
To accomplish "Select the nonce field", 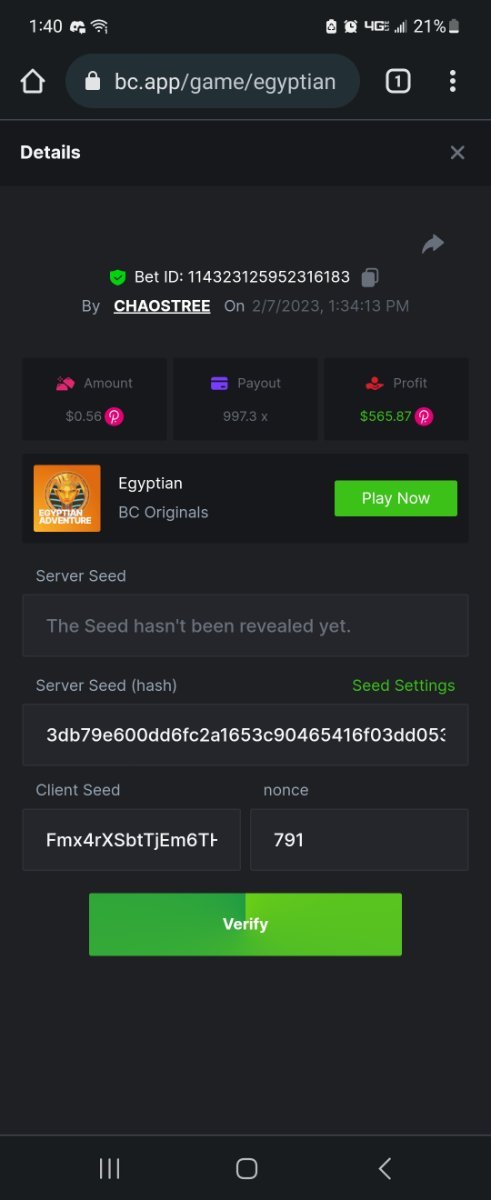I will point(359,840).
